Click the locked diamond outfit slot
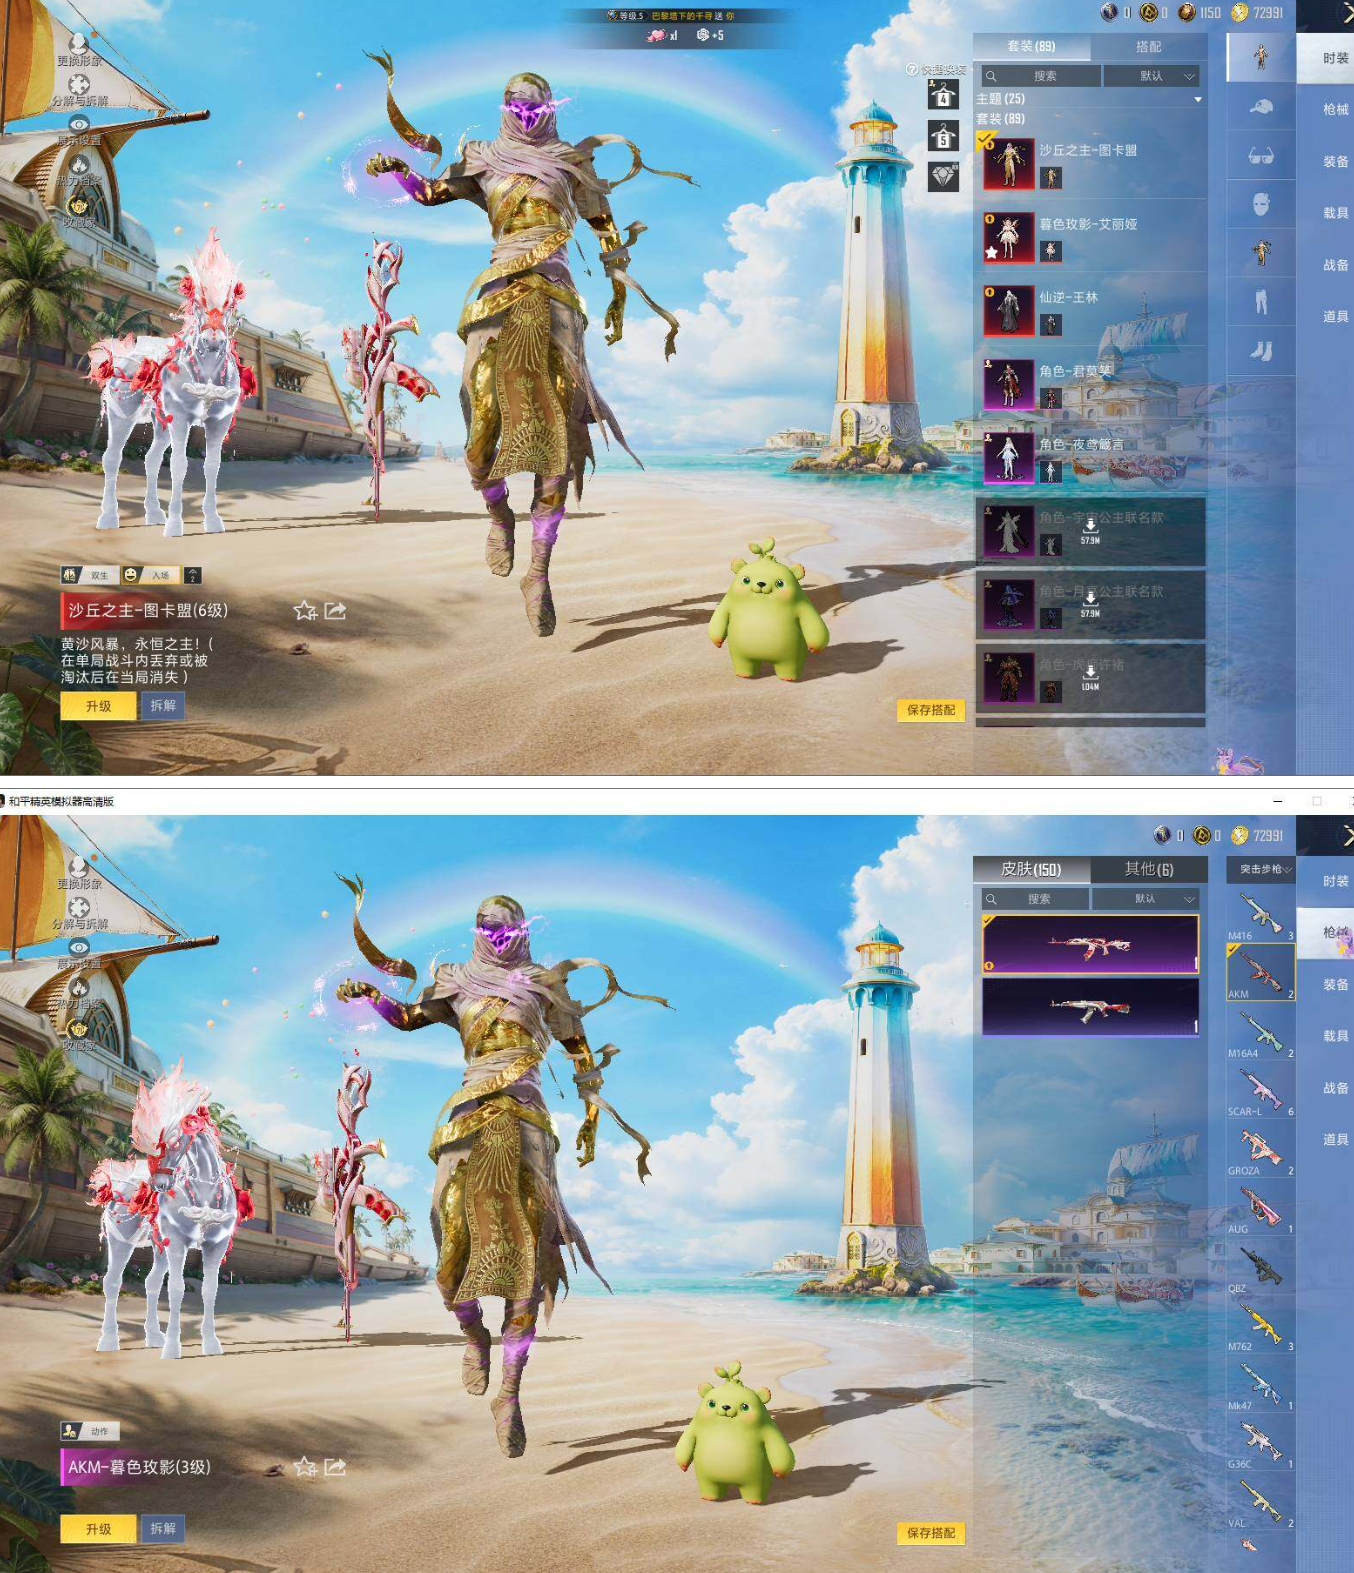Image resolution: width=1354 pixels, height=1573 pixels. (x=943, y=177)
